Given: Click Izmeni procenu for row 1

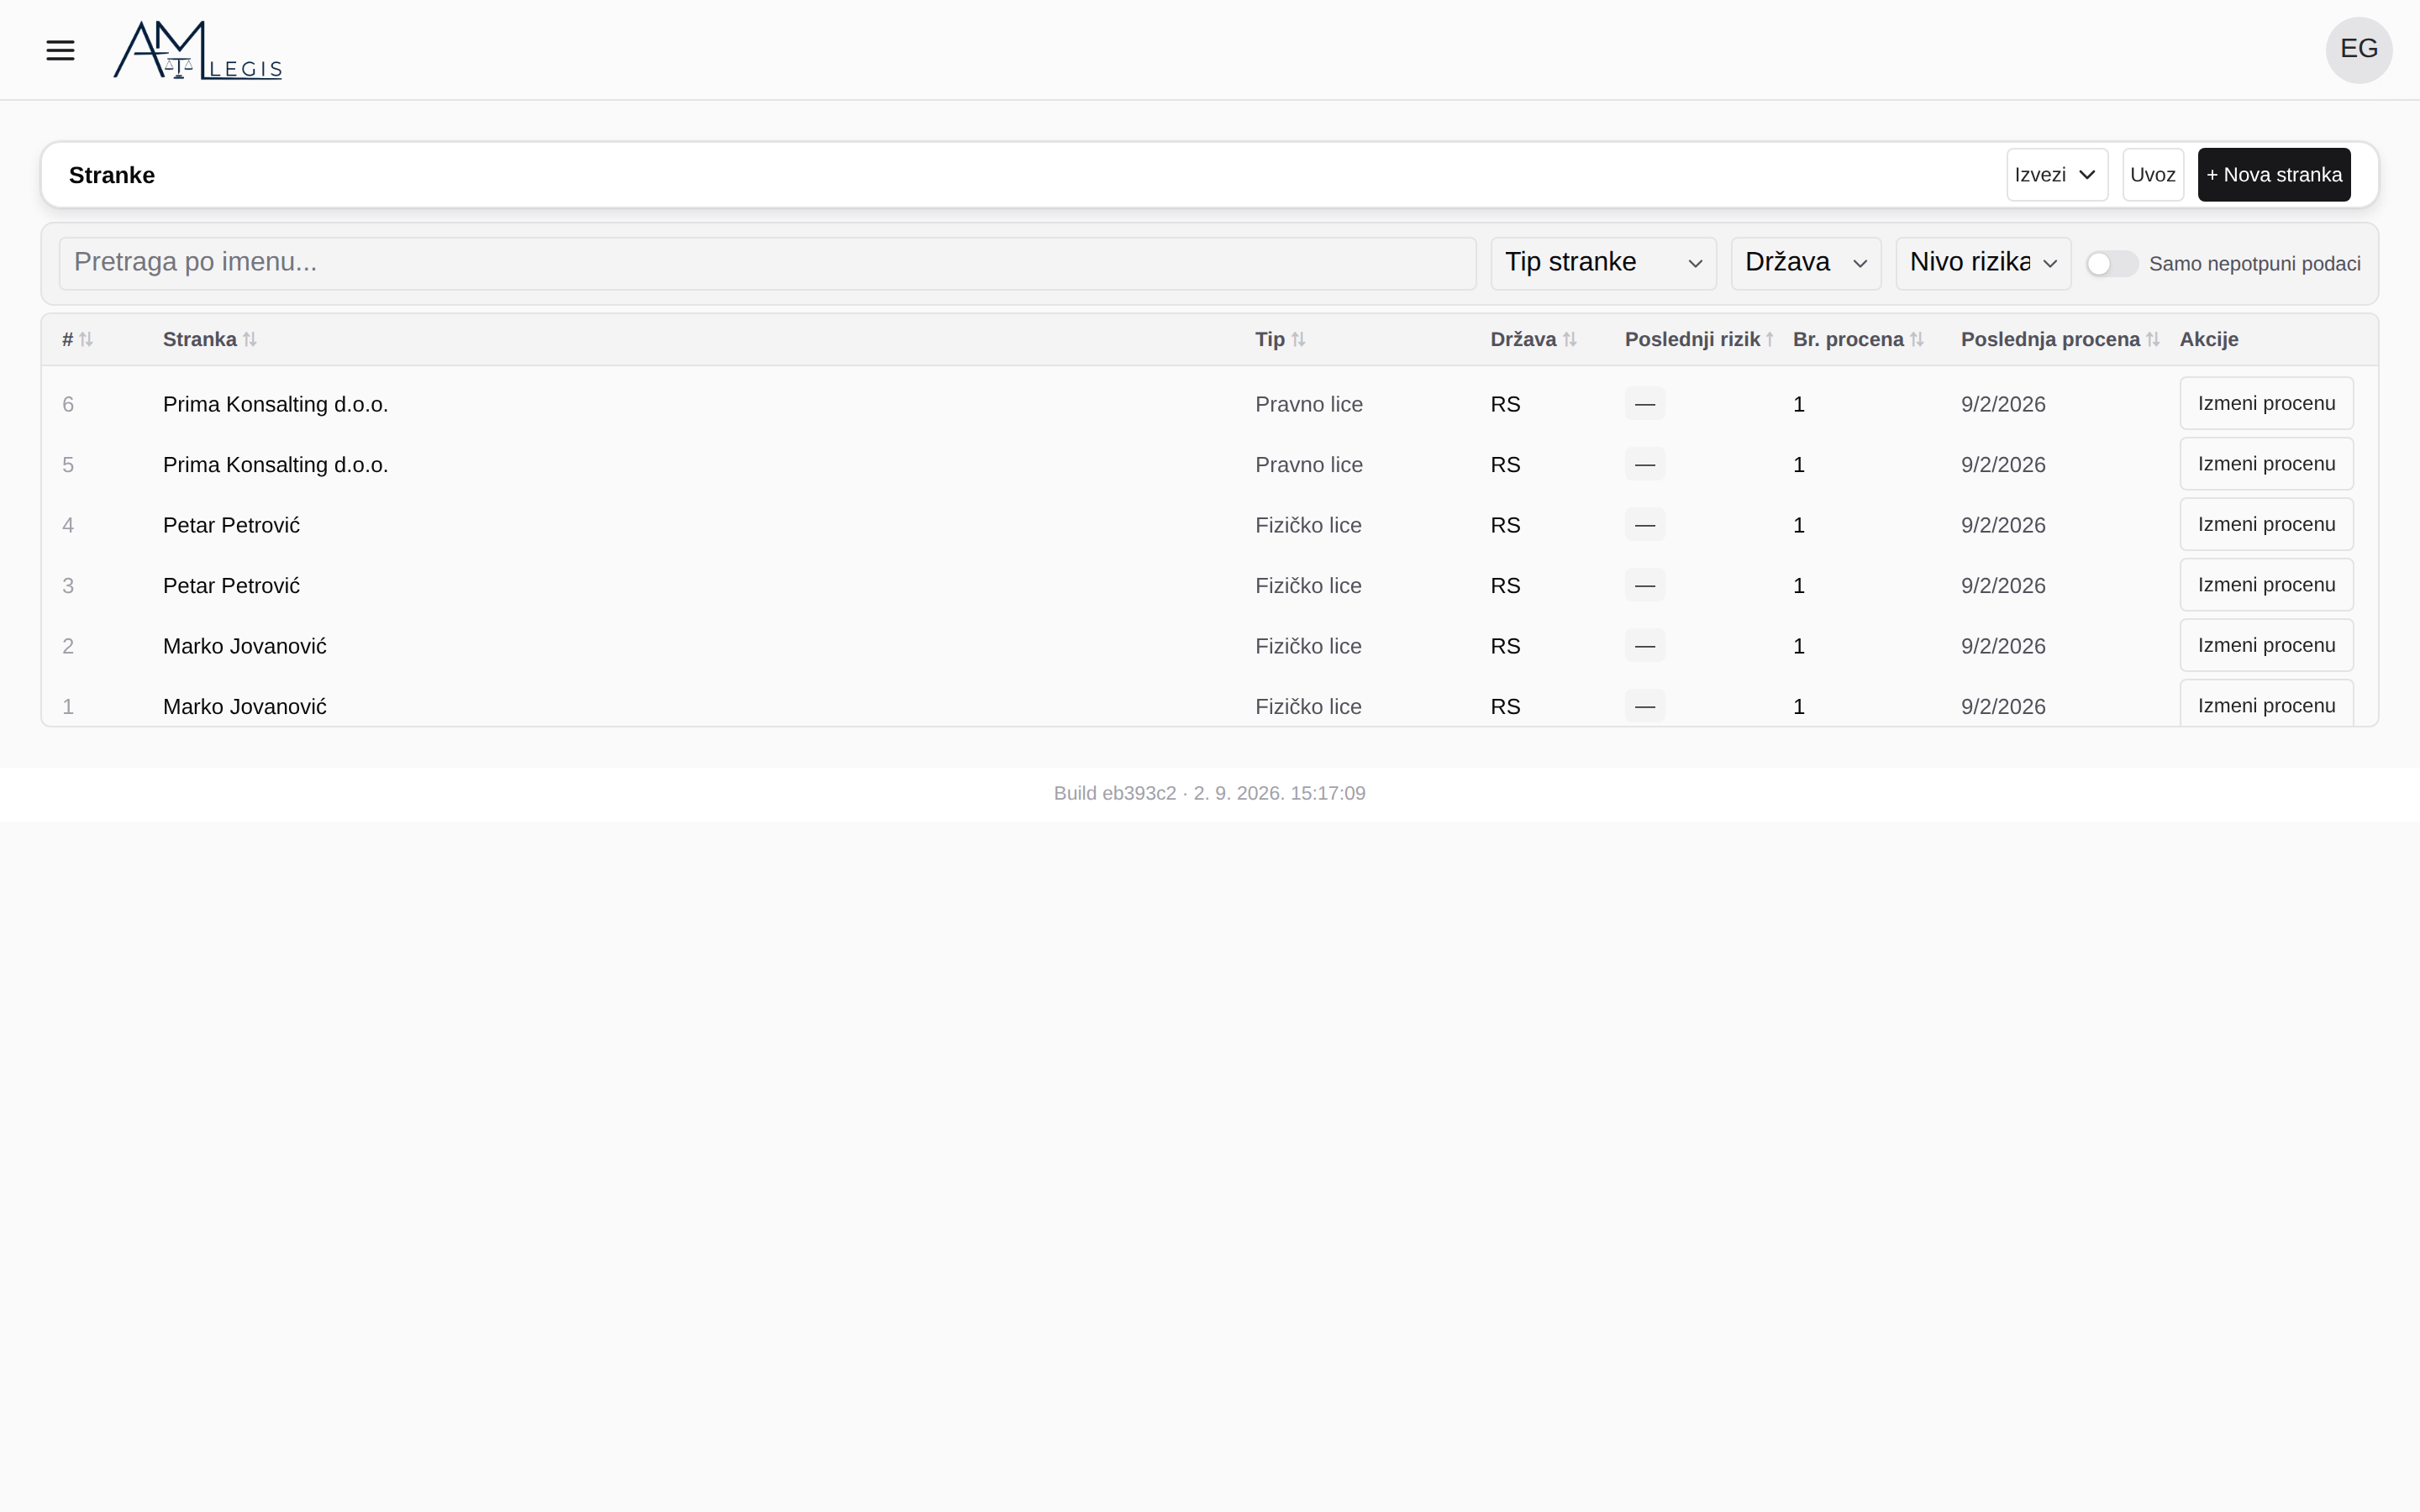Looking at the screenshot, I should pyautogui.click(x=2266, y=704).
